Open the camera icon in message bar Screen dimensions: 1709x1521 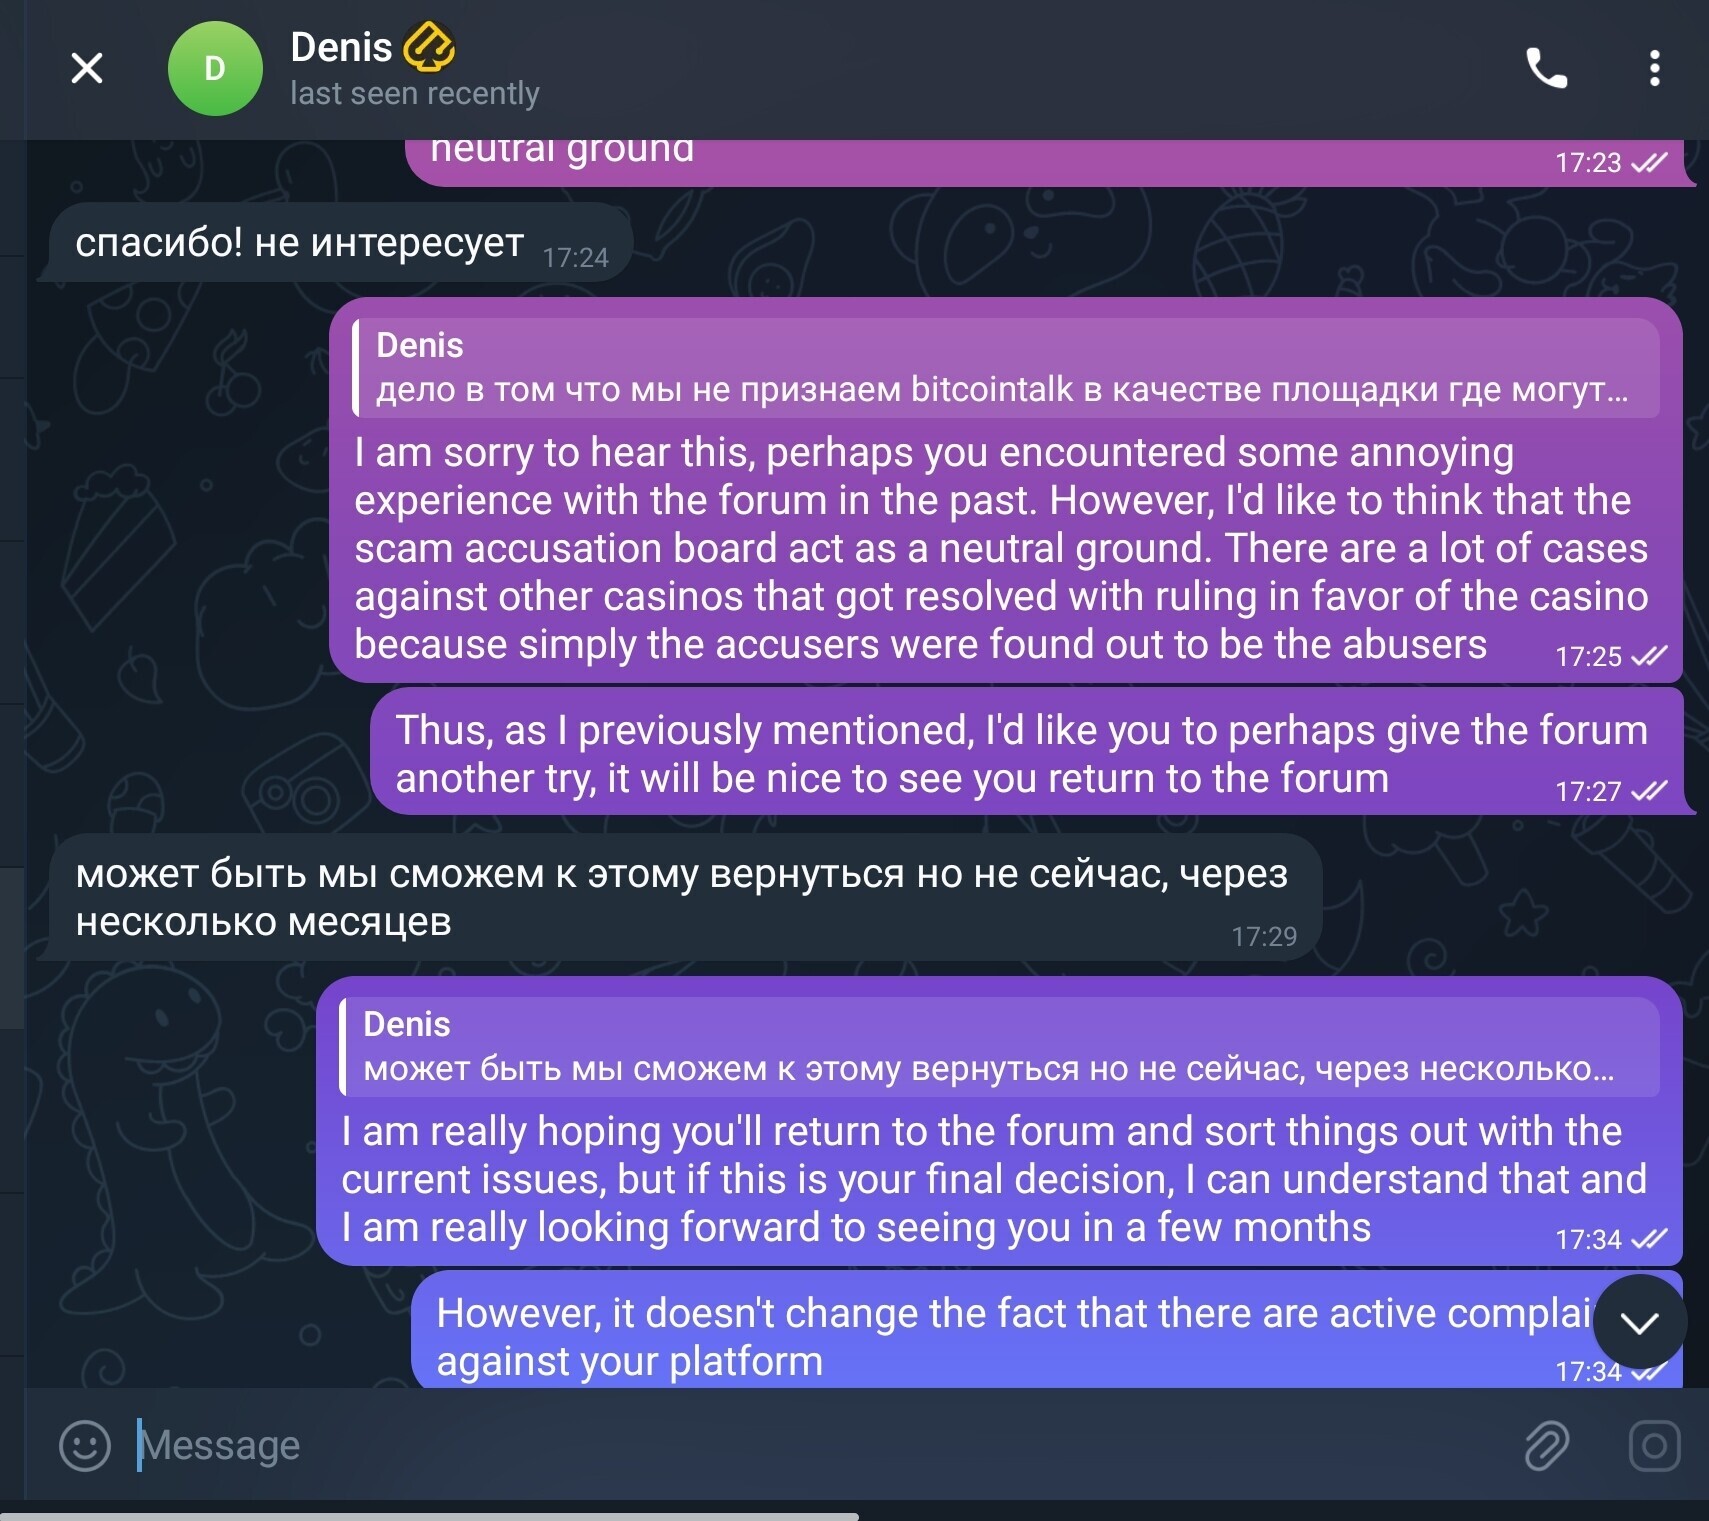tap(1654, 1445)
